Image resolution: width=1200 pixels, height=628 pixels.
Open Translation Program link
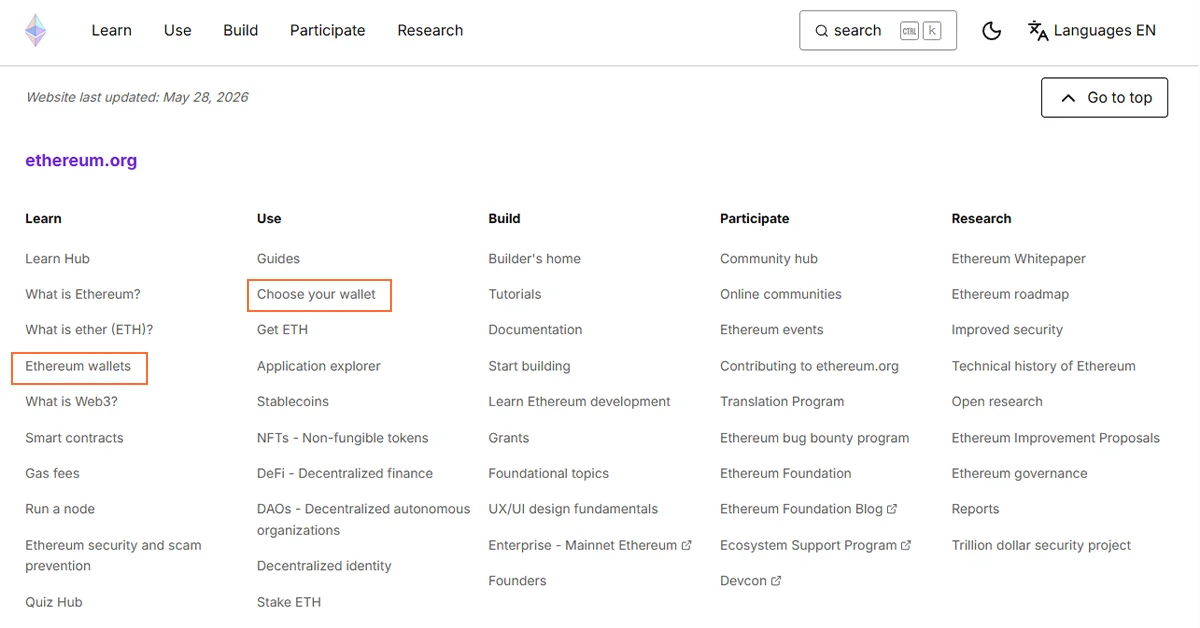(782, 401)
